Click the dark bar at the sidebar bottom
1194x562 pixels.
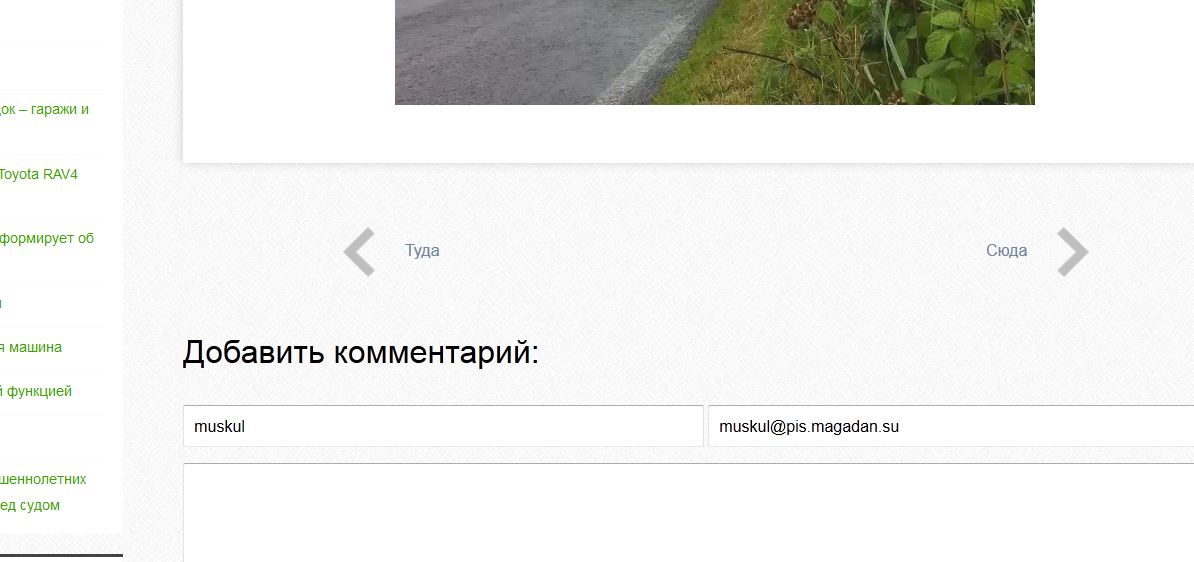61,556
